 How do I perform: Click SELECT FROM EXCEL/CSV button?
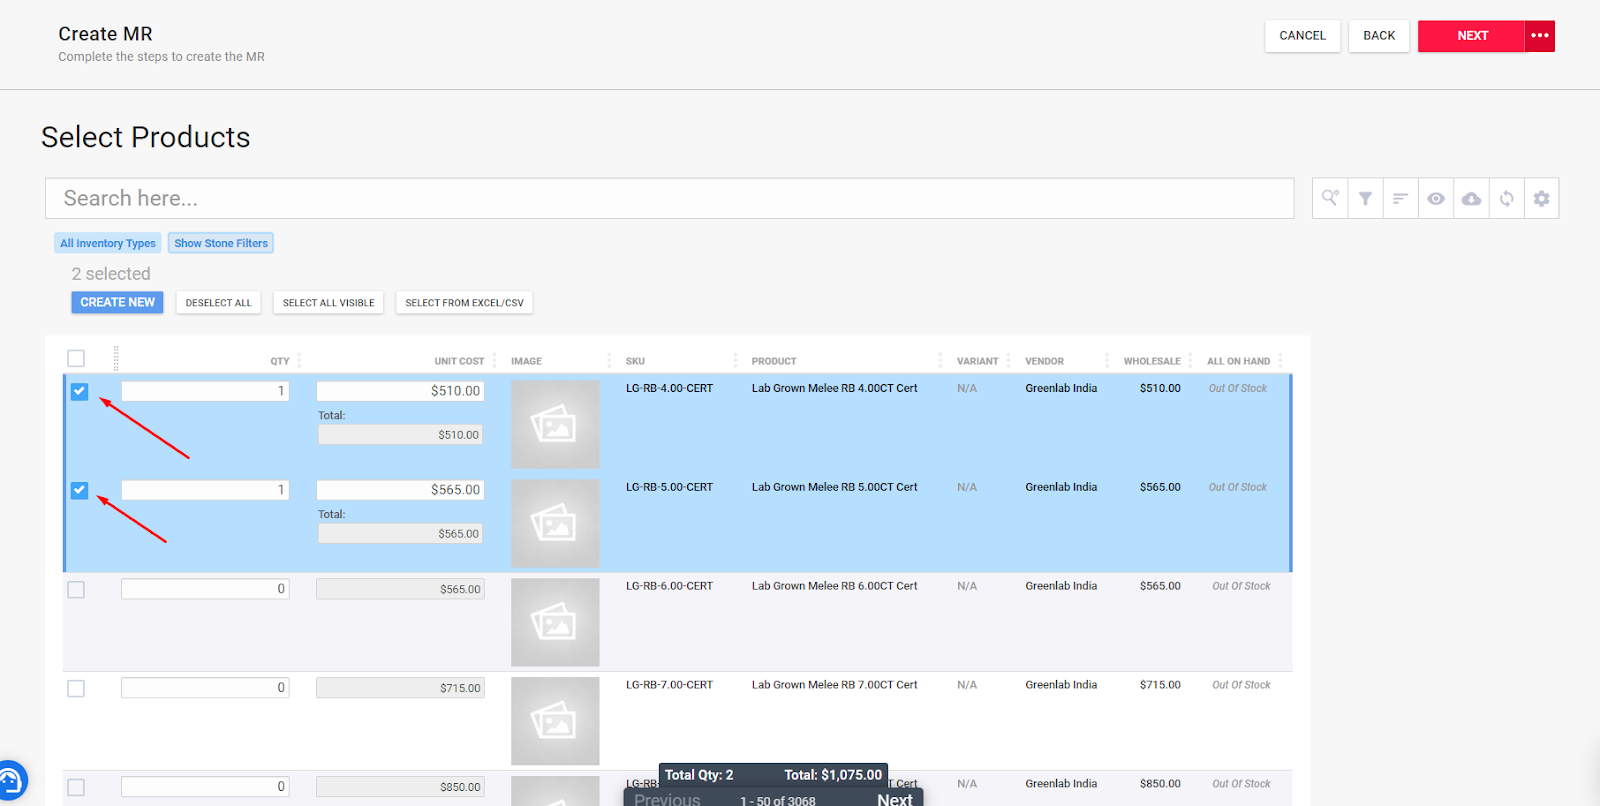[464, 302]
